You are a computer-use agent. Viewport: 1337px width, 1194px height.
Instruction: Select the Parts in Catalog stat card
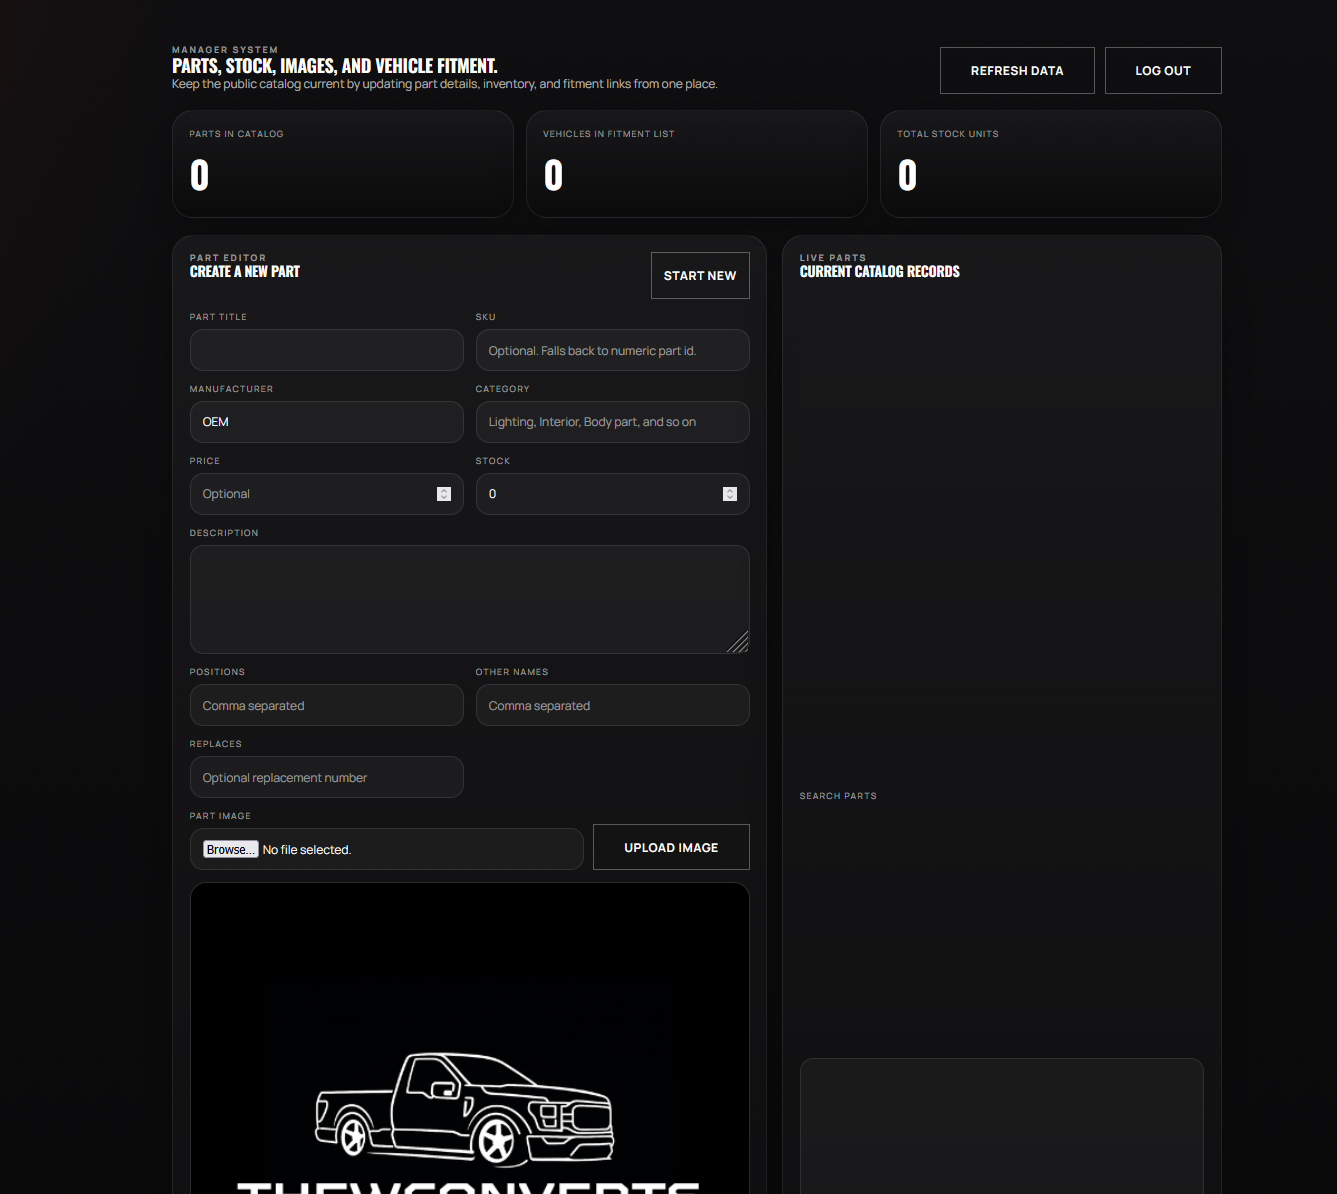pos(343,164)
